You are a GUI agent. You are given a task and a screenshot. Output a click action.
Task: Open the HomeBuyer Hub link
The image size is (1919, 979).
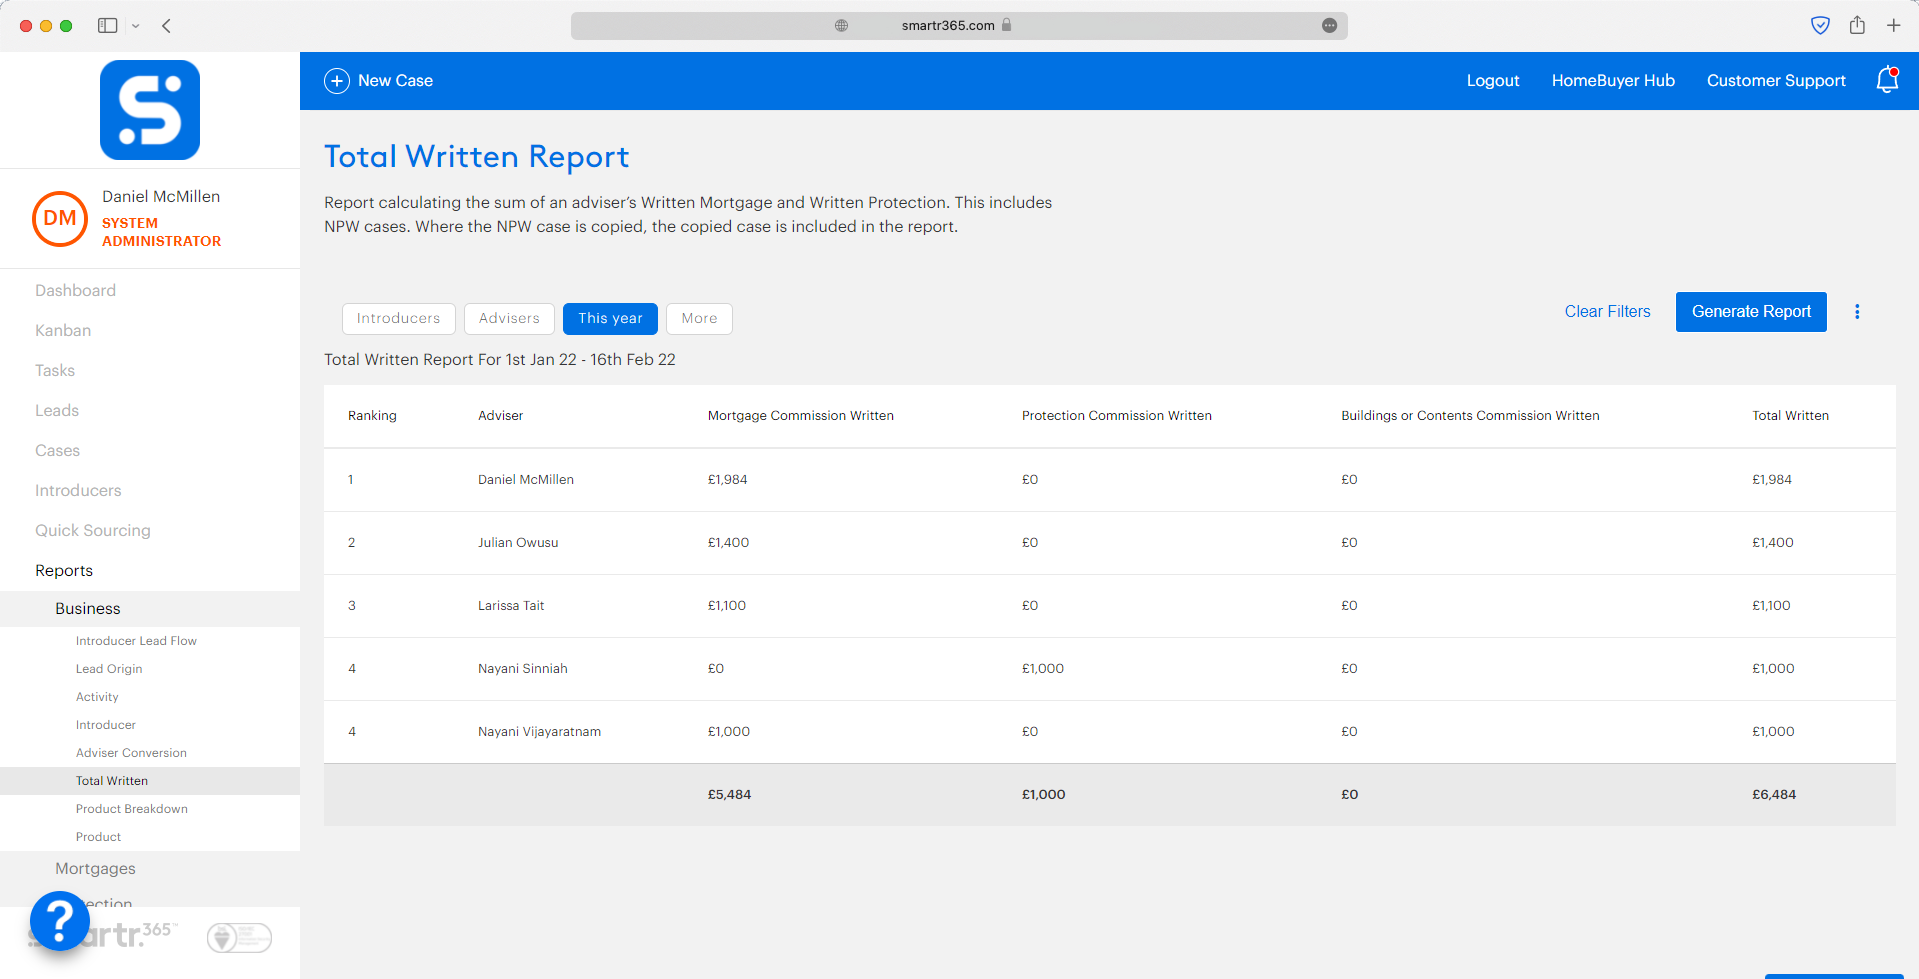(x=1613, y=81)
